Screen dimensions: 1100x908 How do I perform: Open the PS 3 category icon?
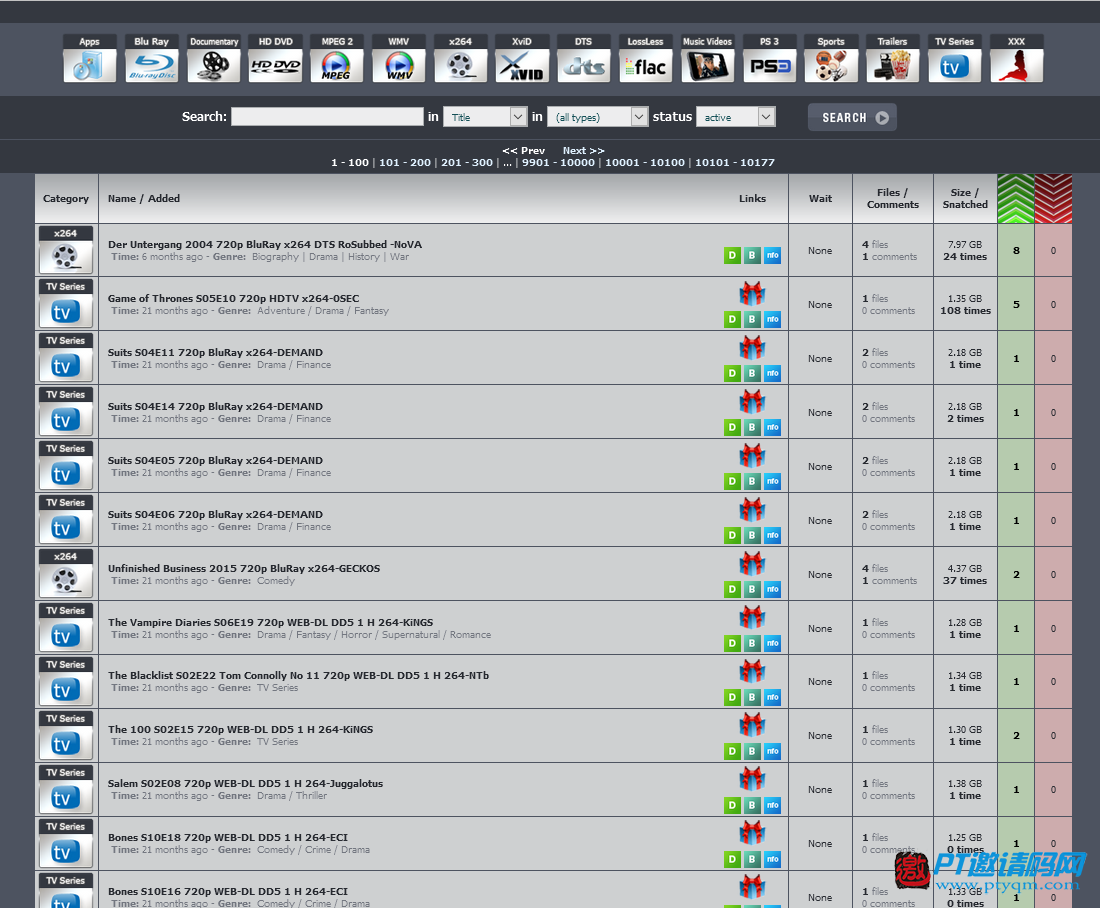(770, 58)
